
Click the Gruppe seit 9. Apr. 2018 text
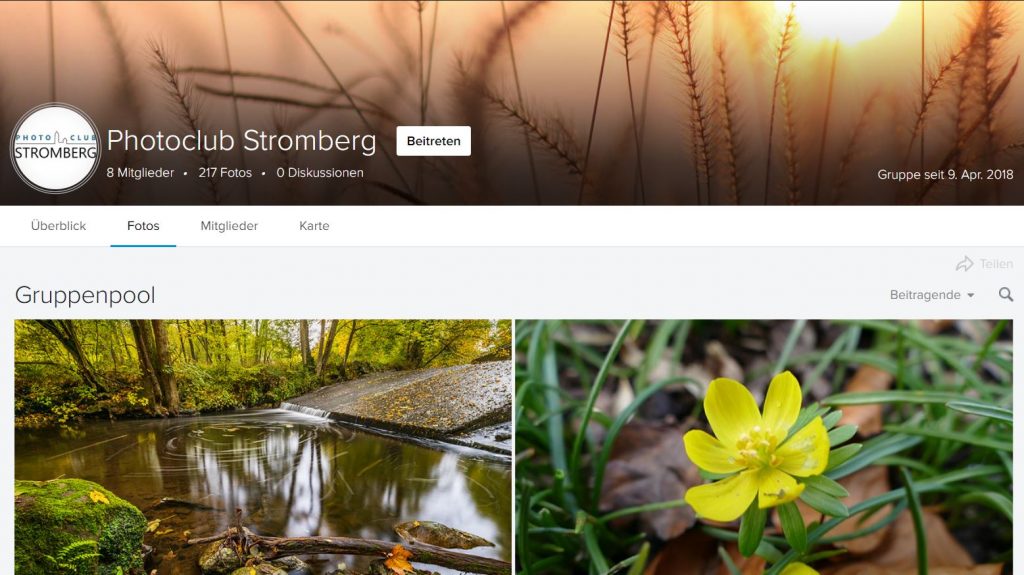click(945, 175)
